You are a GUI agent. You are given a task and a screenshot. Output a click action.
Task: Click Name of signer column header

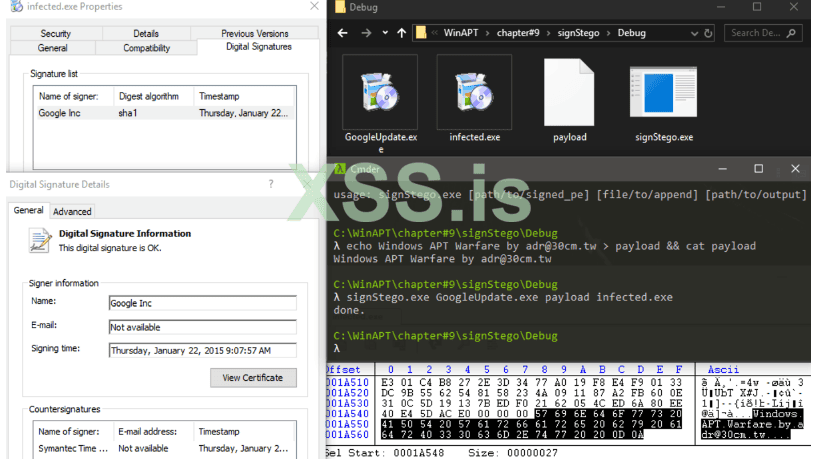pyautogui.click(x=68, y=96)
